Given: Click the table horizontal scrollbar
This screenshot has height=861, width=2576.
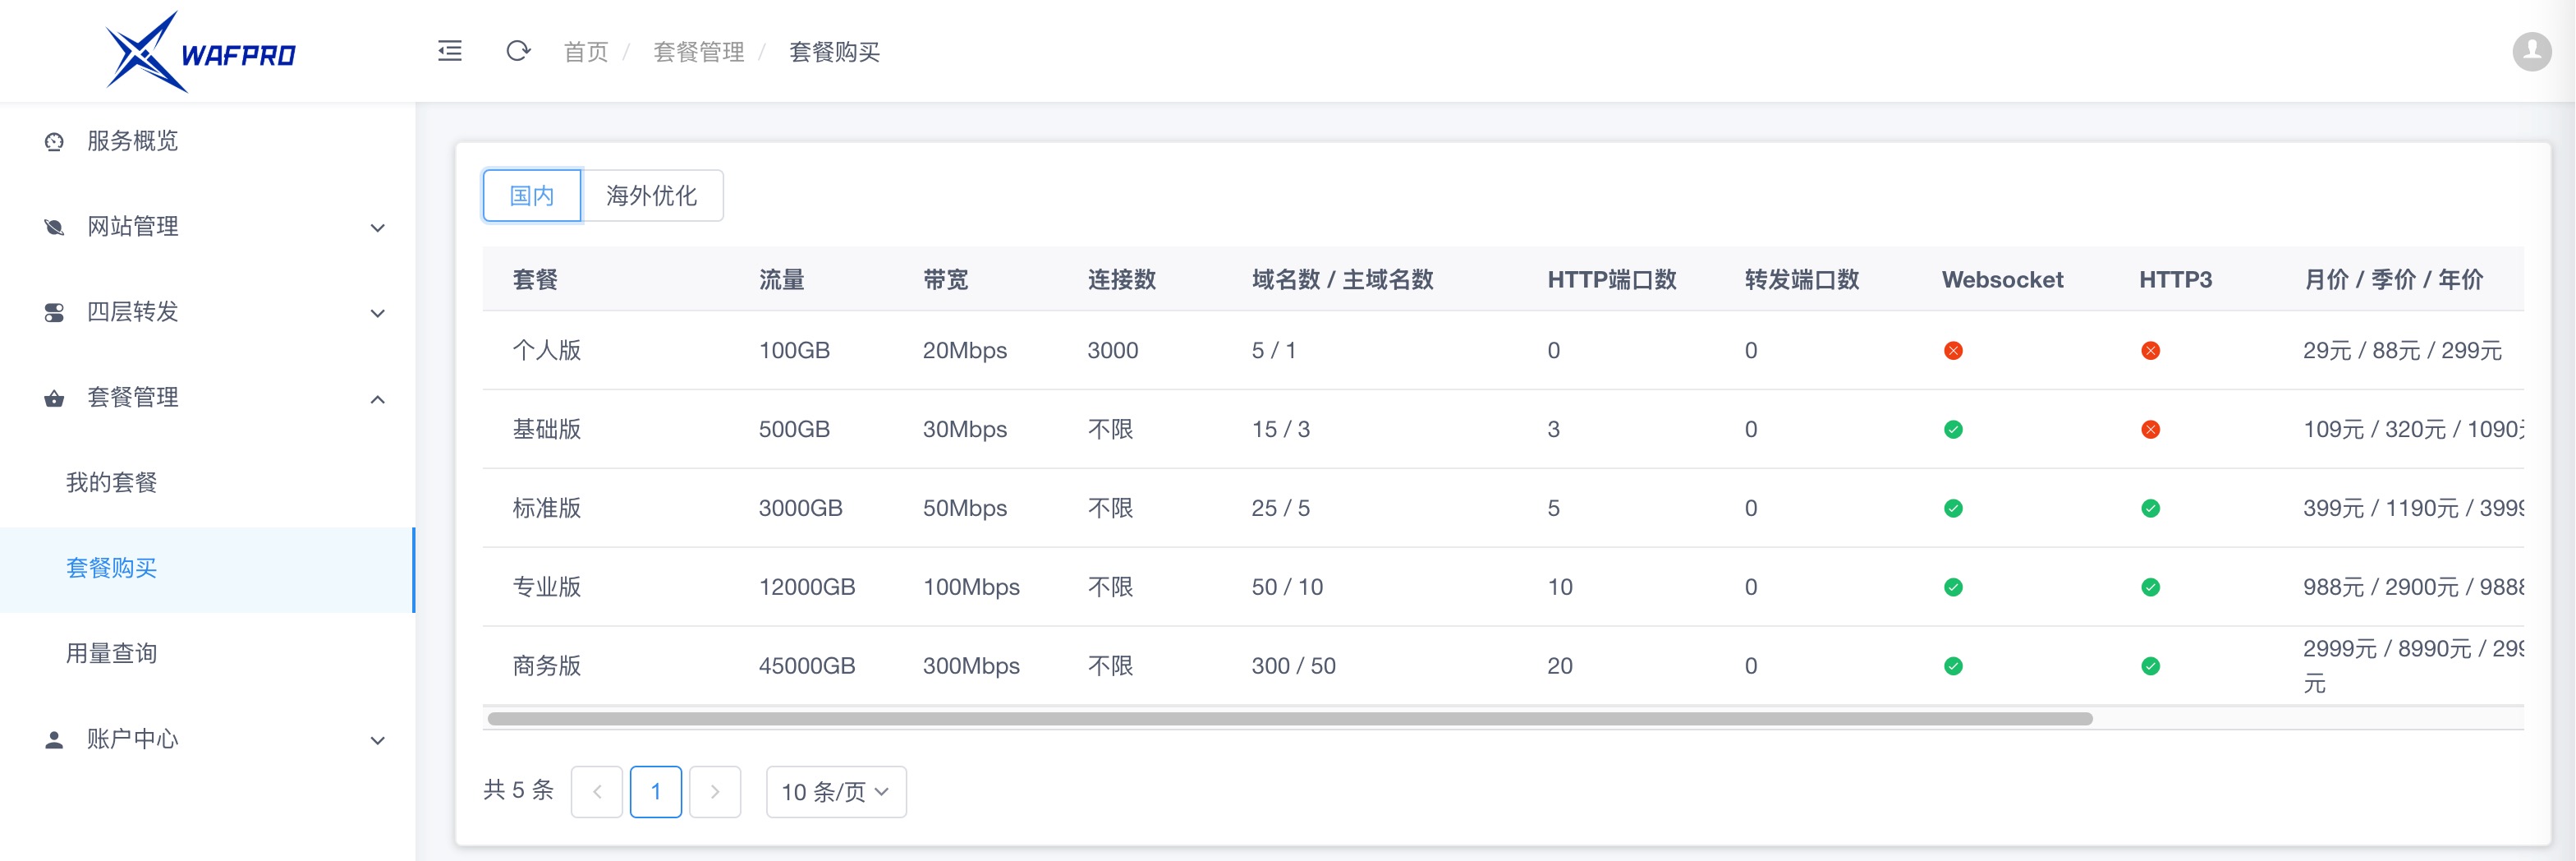Looking at the screenshot, I should (1289, 719).
